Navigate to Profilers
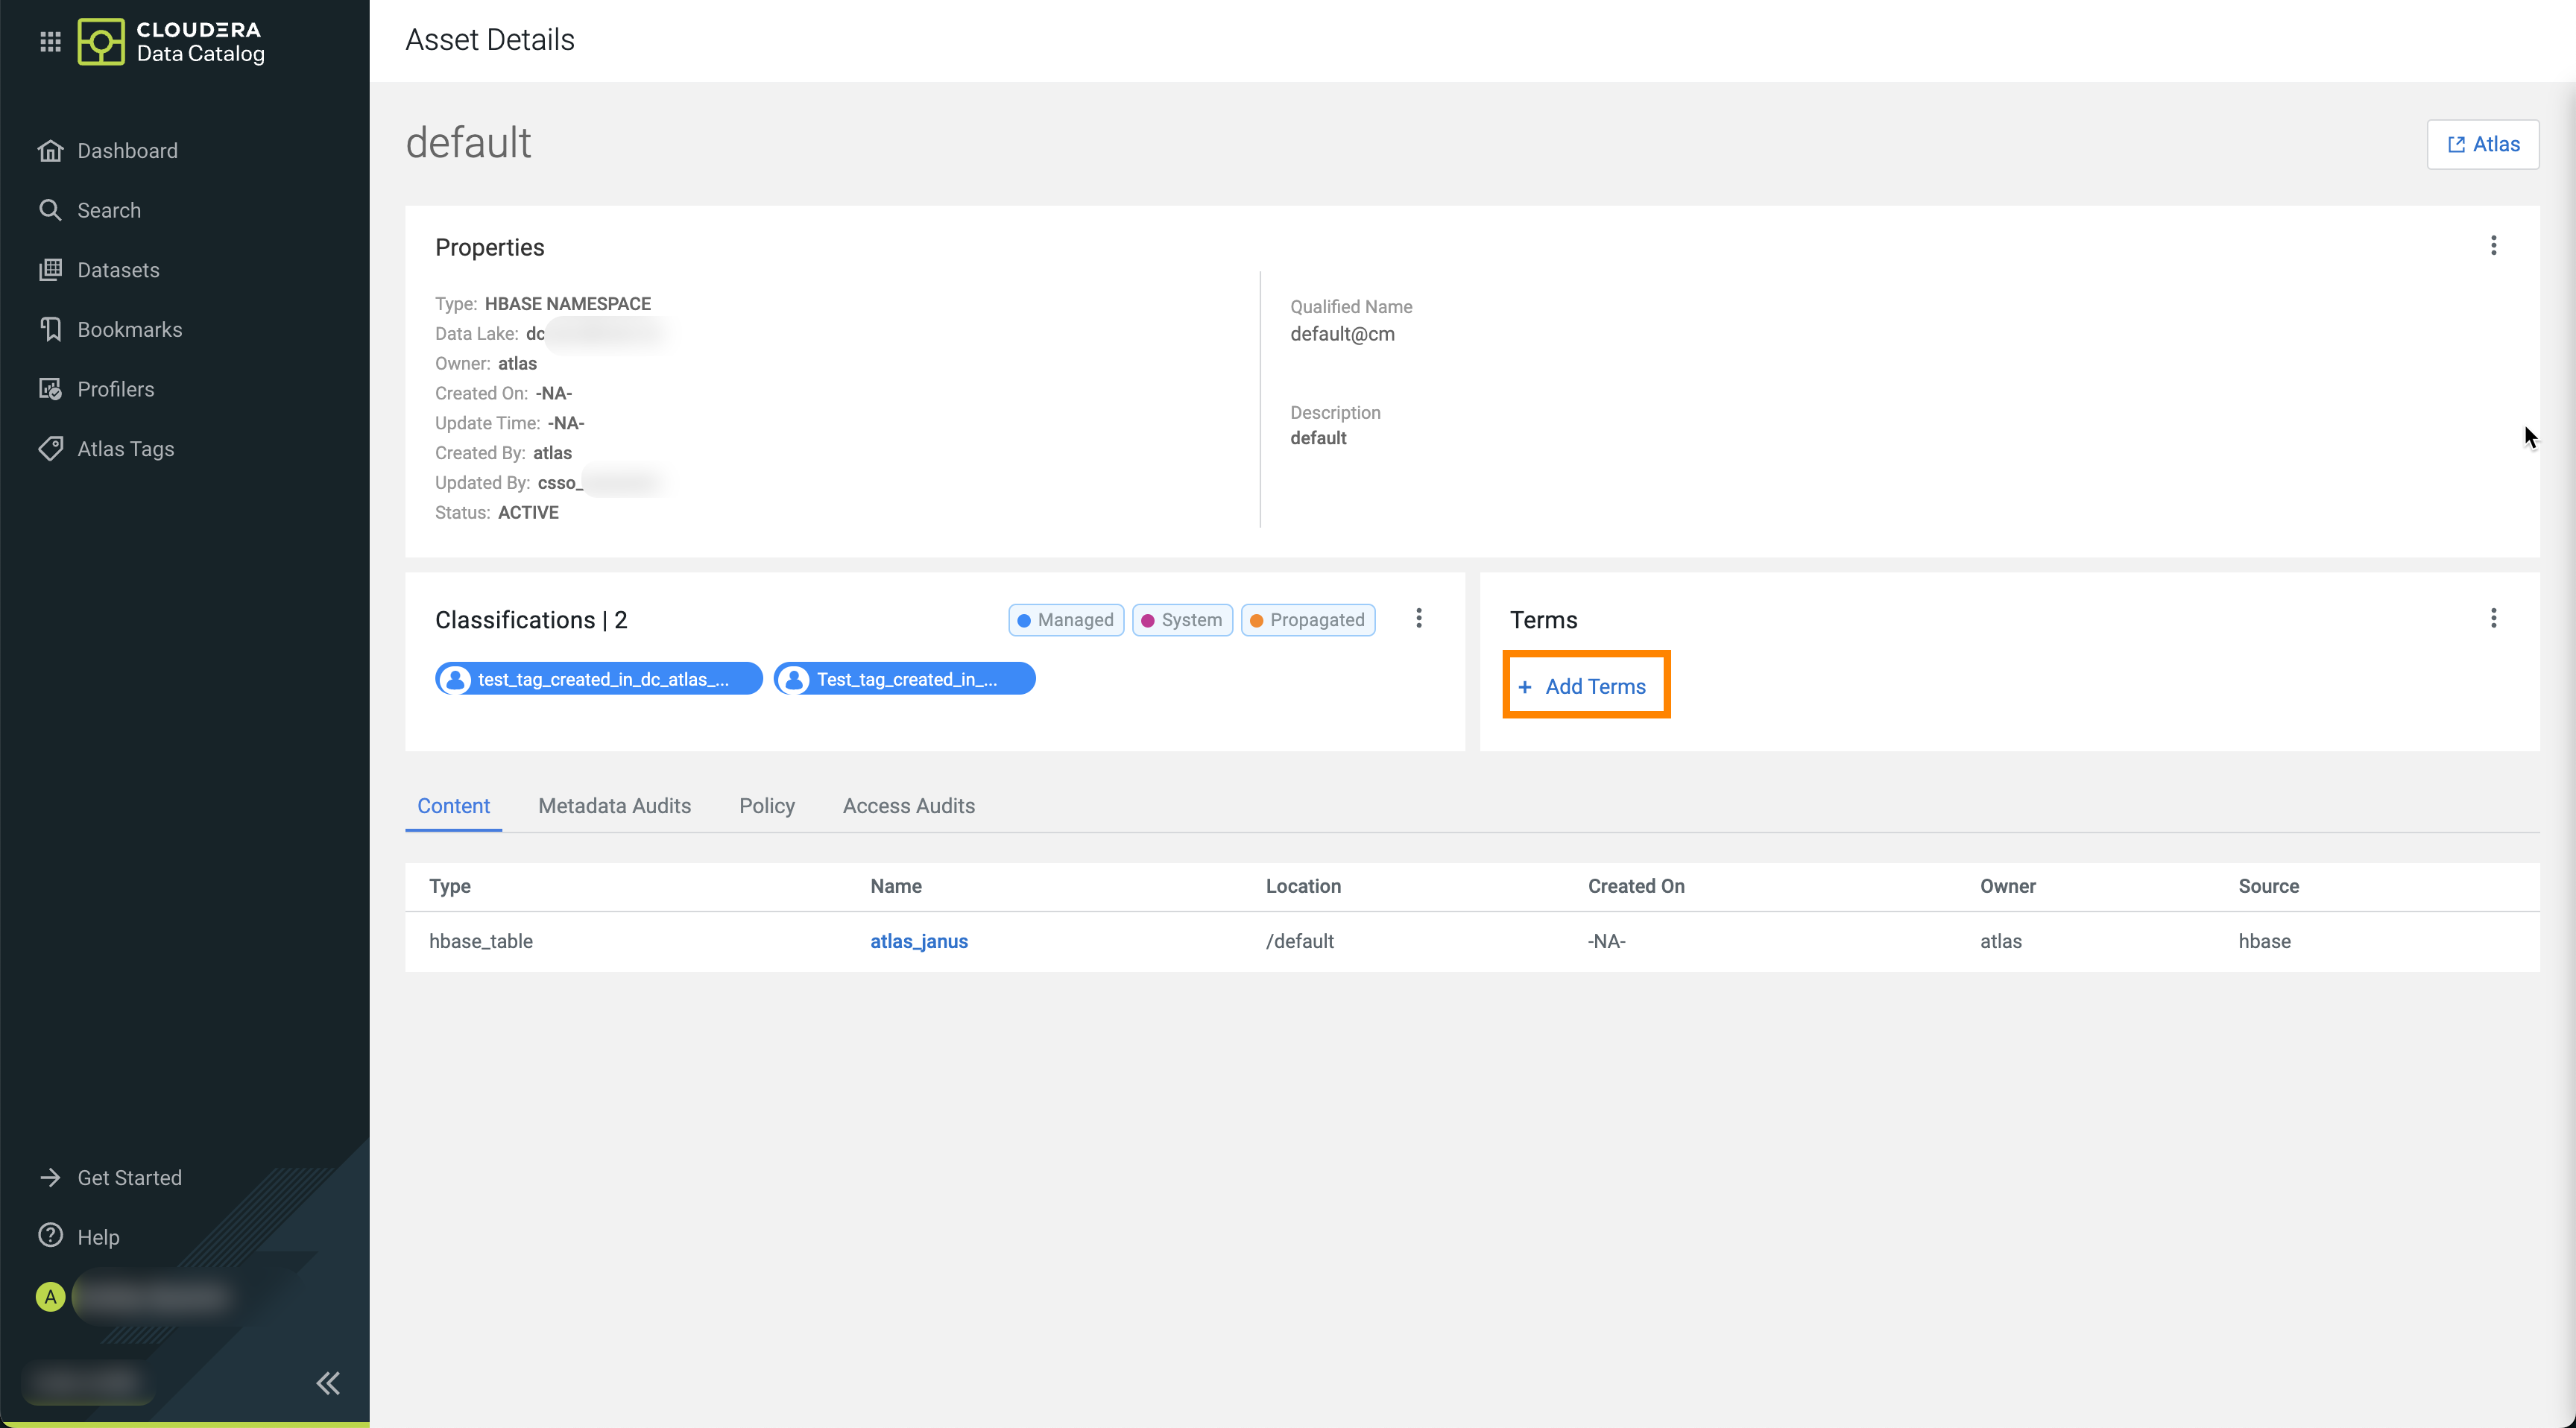The image size is (2576, 1428). pos(115,389)
